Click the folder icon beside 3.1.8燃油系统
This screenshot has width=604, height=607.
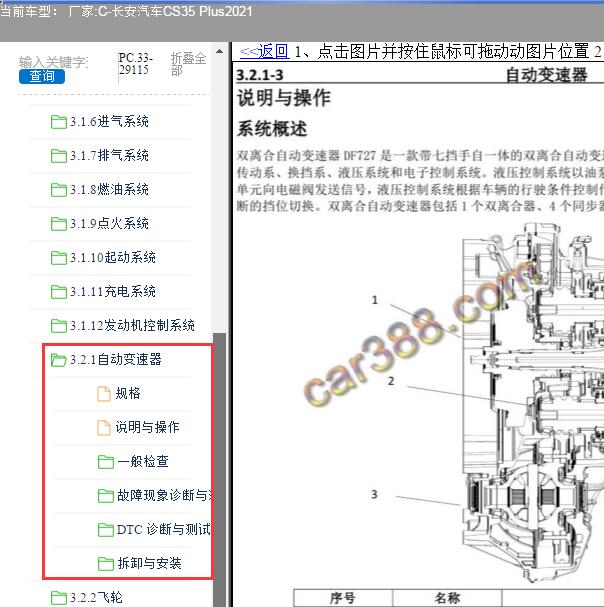coord(58,190)
